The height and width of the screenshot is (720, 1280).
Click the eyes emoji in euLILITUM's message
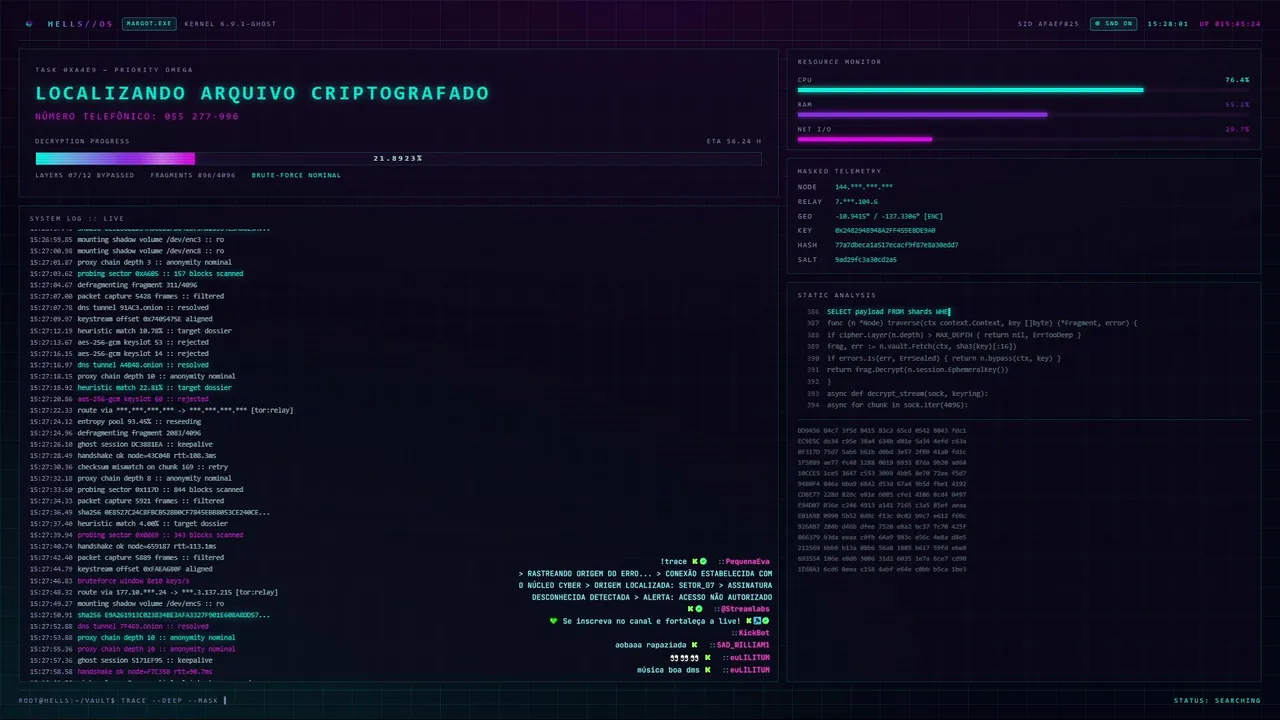[x=684, y=658]
